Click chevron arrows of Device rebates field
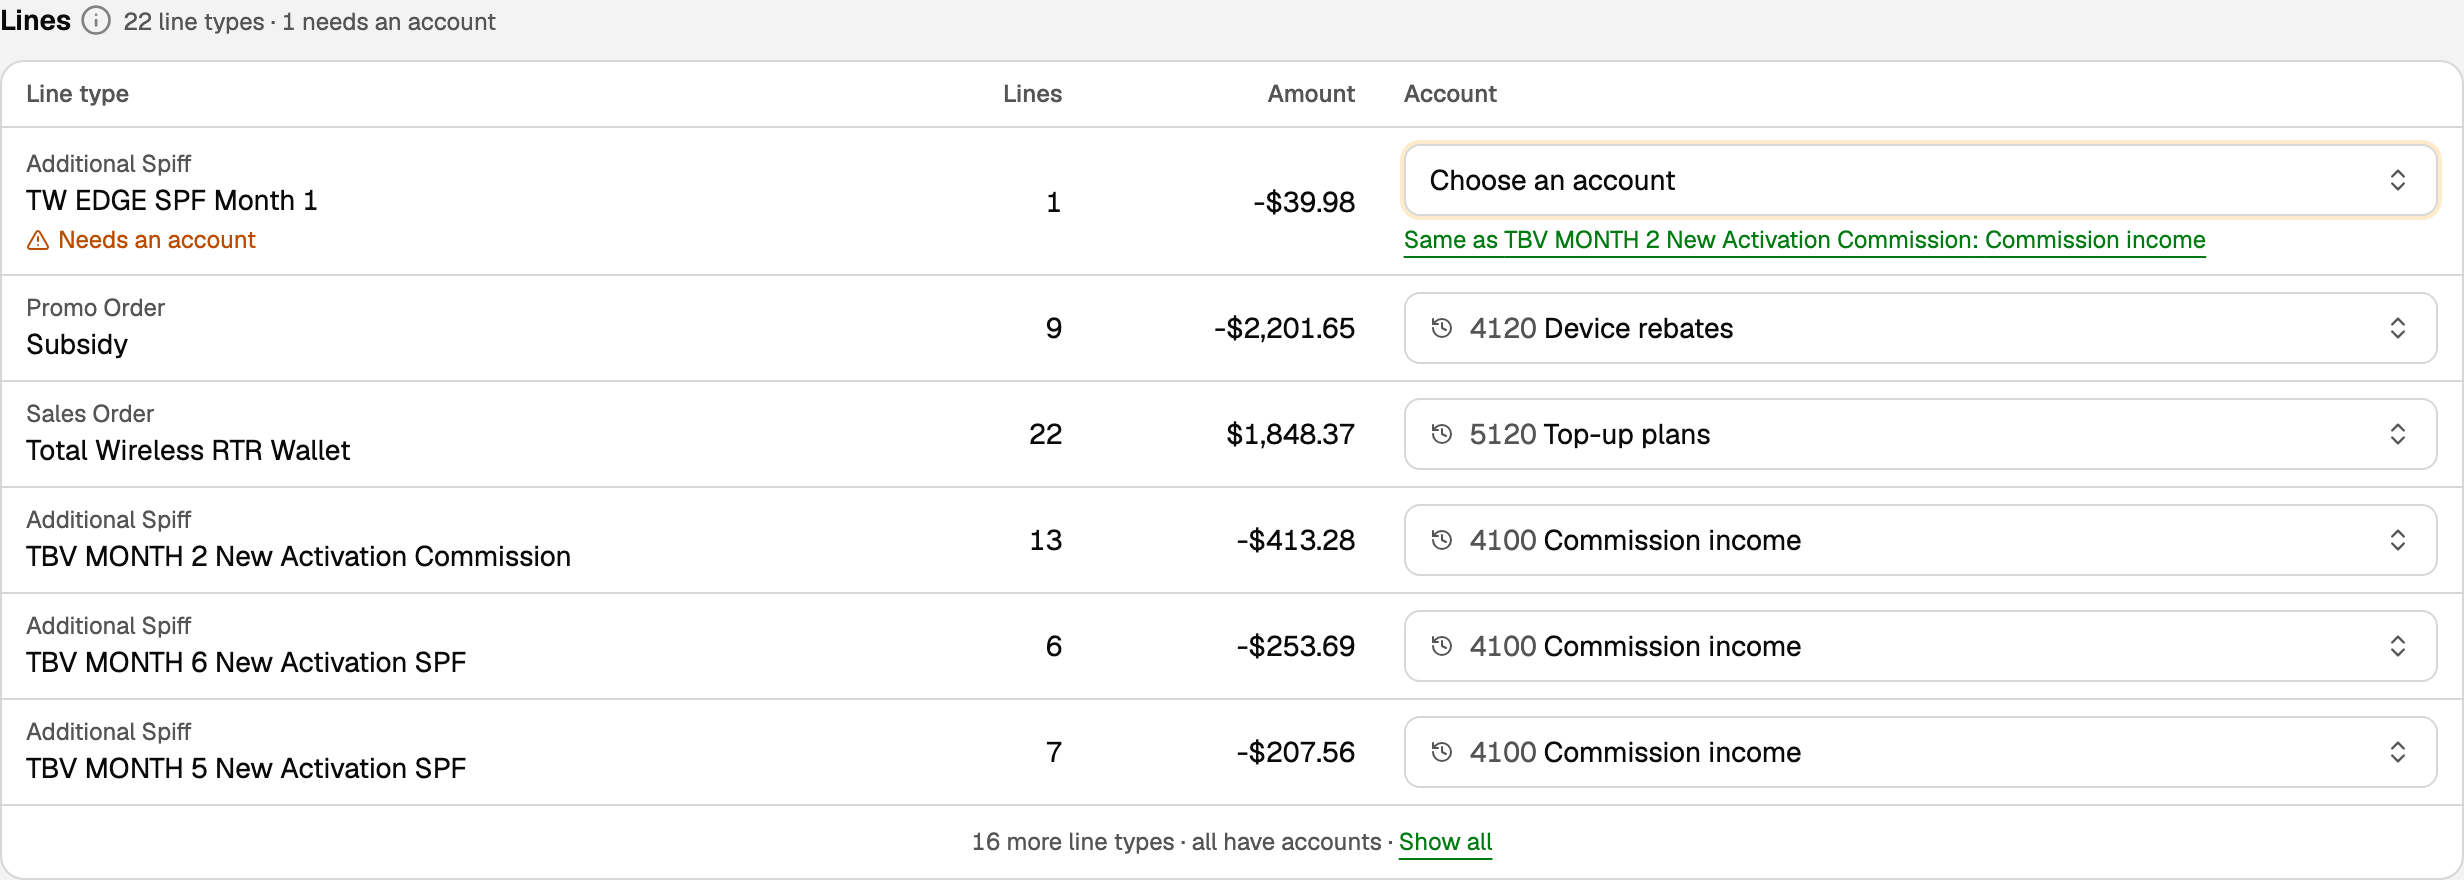 click(2397, 328)
